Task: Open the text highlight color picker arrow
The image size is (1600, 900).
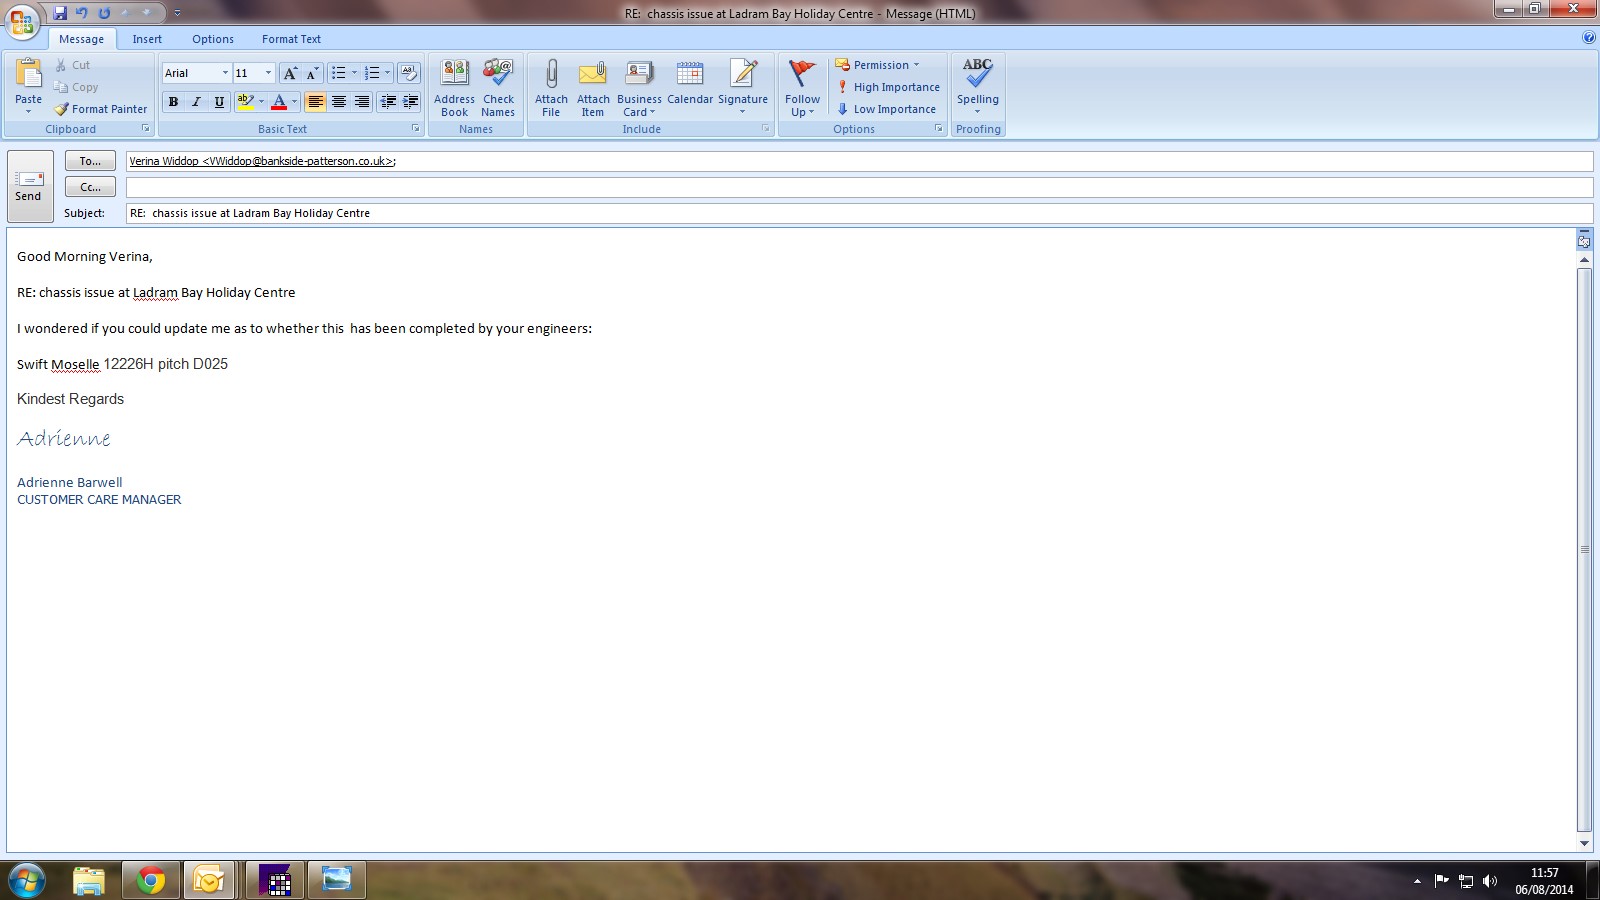Action: [261, 102]
